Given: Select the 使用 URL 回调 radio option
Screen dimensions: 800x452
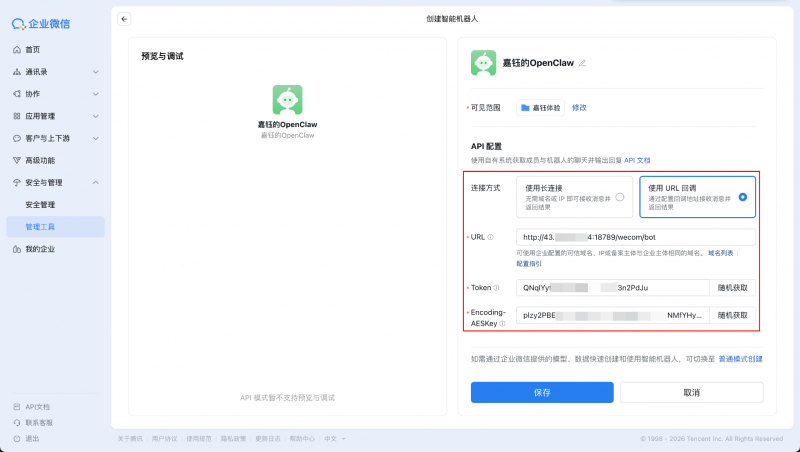Looking at the screenshot, I should pos(742,197).
